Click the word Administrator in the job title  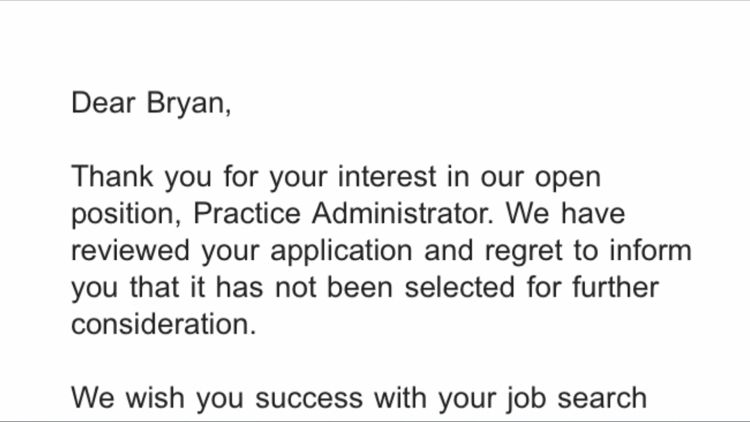tap(402, 213)
